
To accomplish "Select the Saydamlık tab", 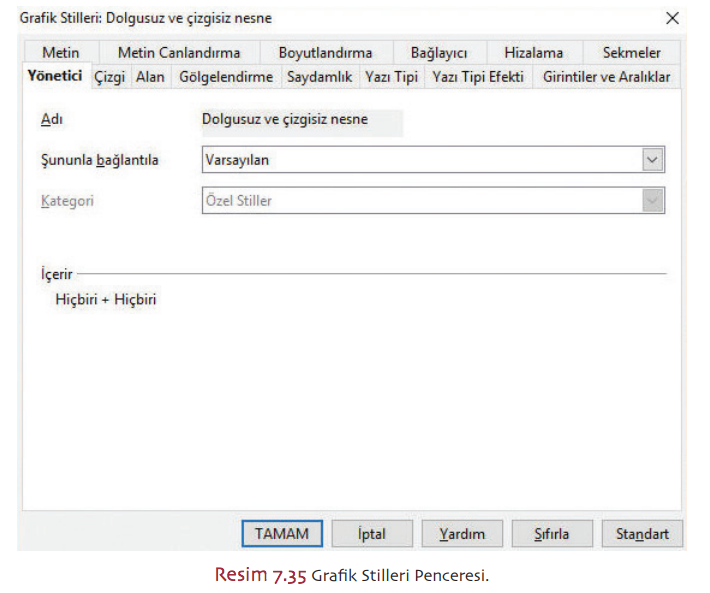I will 319,77.
